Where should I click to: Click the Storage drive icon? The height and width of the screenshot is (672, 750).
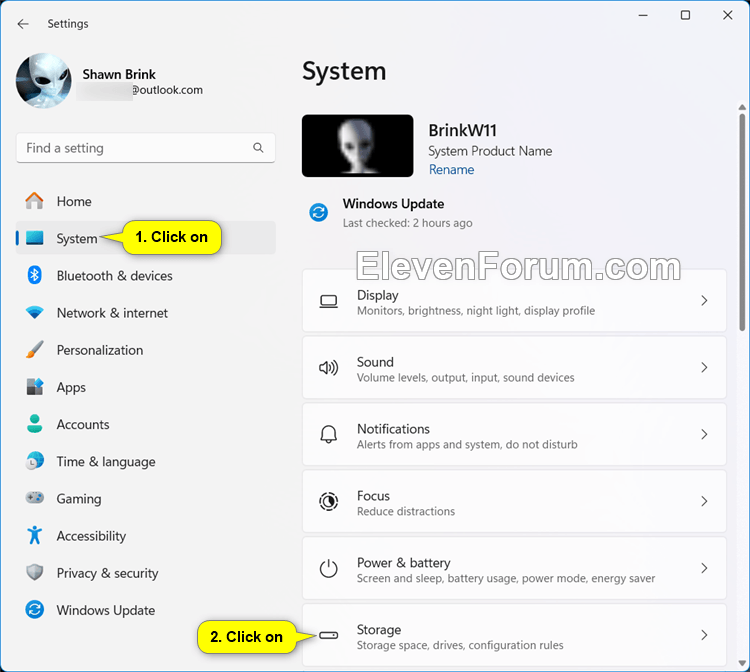pos(329,635)
